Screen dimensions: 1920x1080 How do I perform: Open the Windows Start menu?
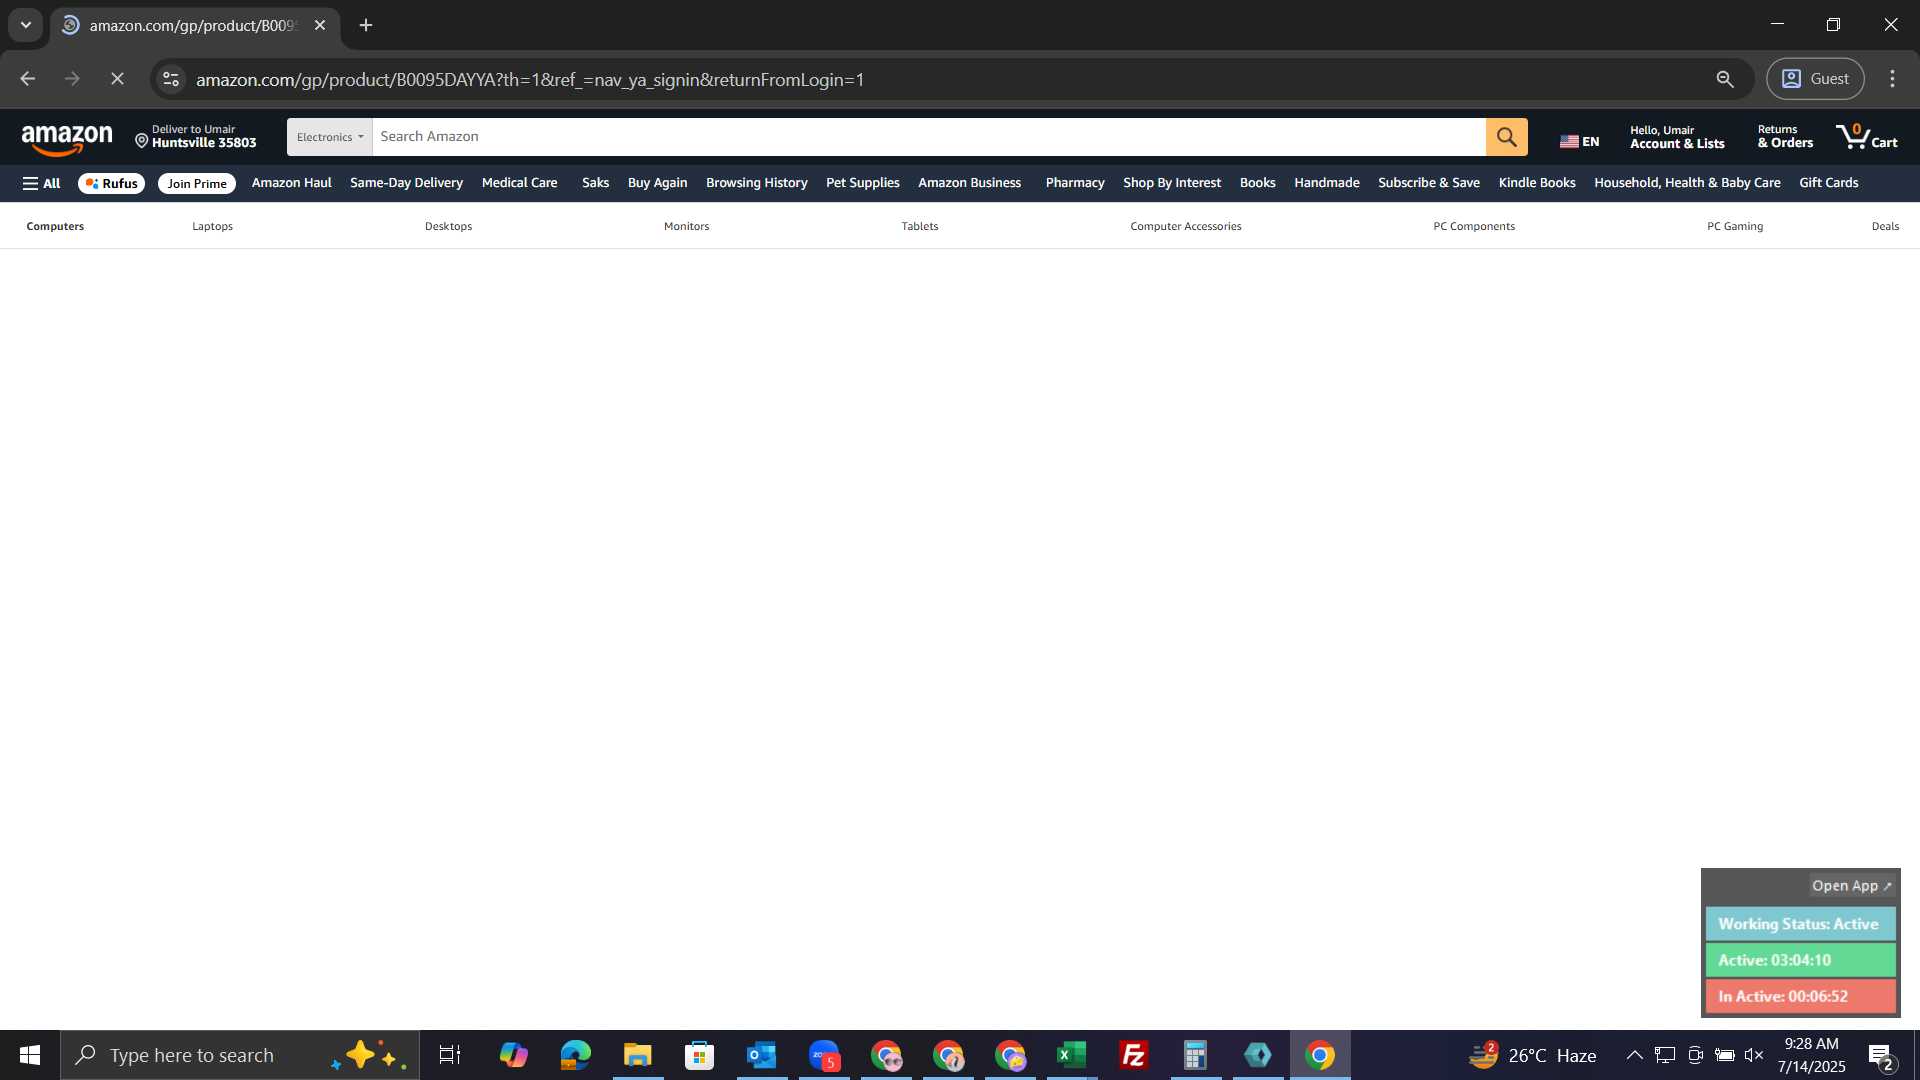pyautogui.click(x=30, y=1055)
